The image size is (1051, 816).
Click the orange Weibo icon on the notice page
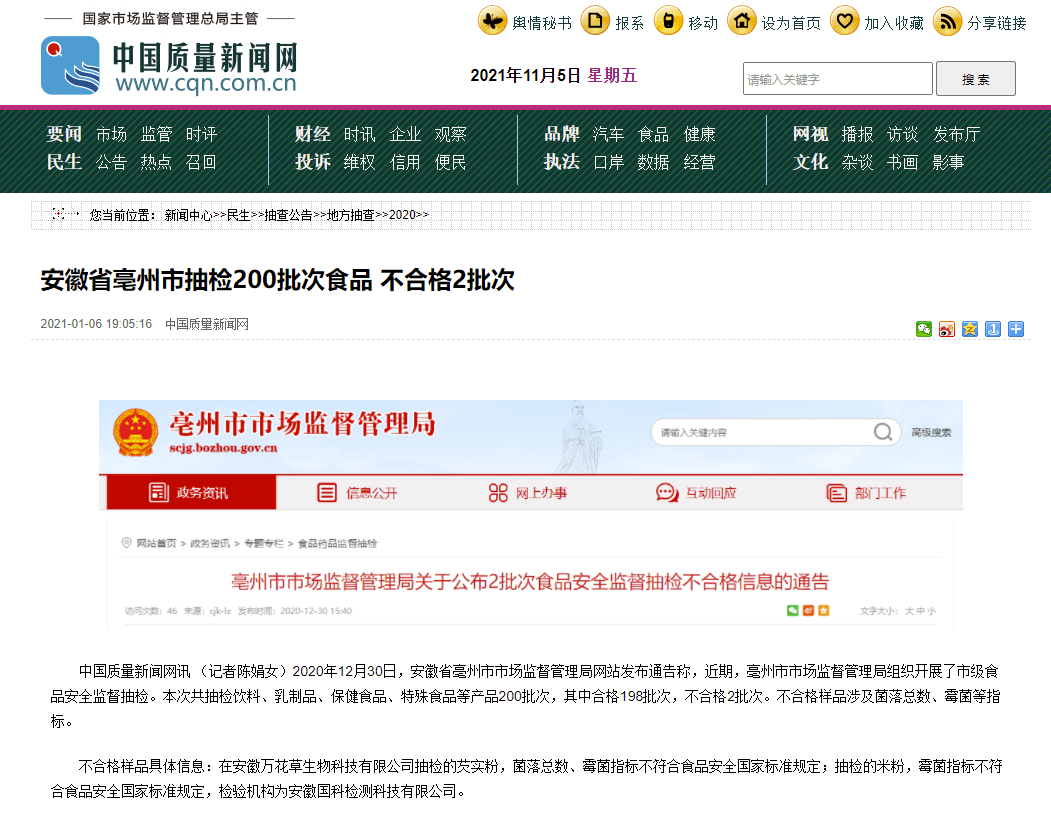(x=807, y=610)
